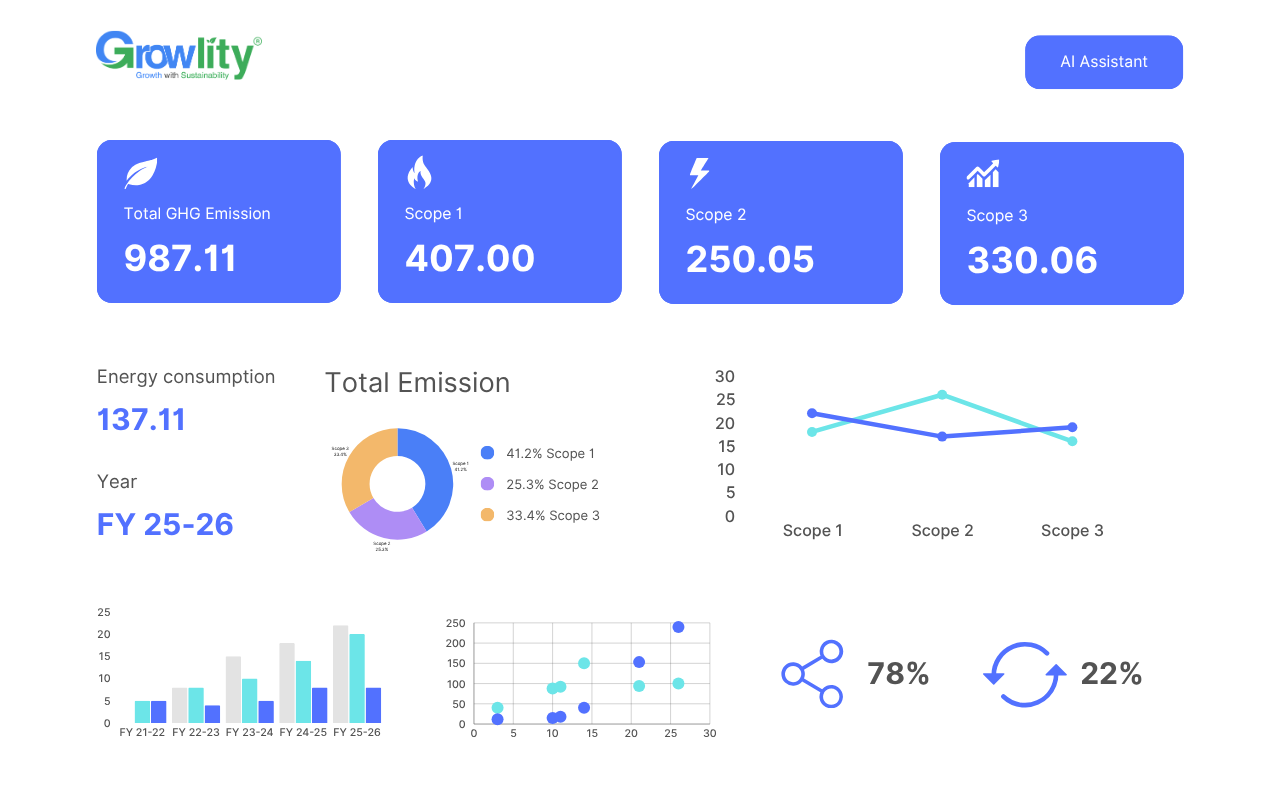The width and height of the screenshot is (1280, 800).
Task: Click the blue Scope 1 legend dot
Action: click(487, 453)
